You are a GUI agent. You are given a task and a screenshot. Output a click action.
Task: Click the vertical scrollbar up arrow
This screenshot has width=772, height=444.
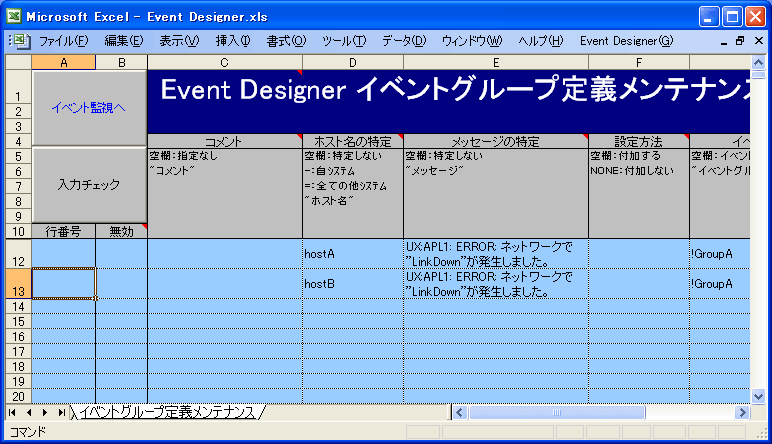click(x=758, y=63)
